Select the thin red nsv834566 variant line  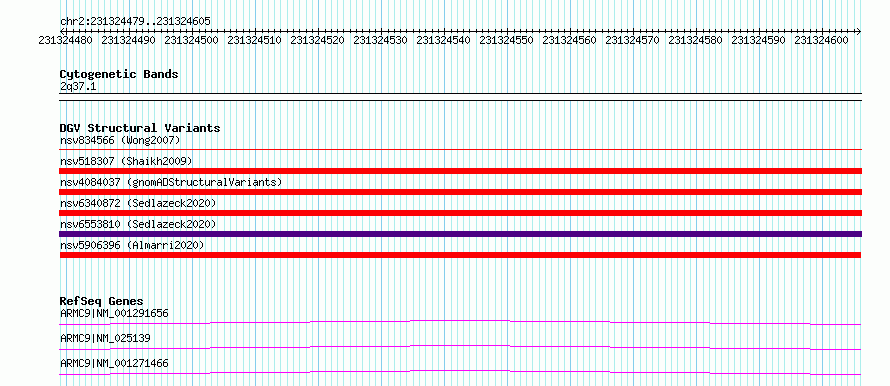[x=460, y=149]
